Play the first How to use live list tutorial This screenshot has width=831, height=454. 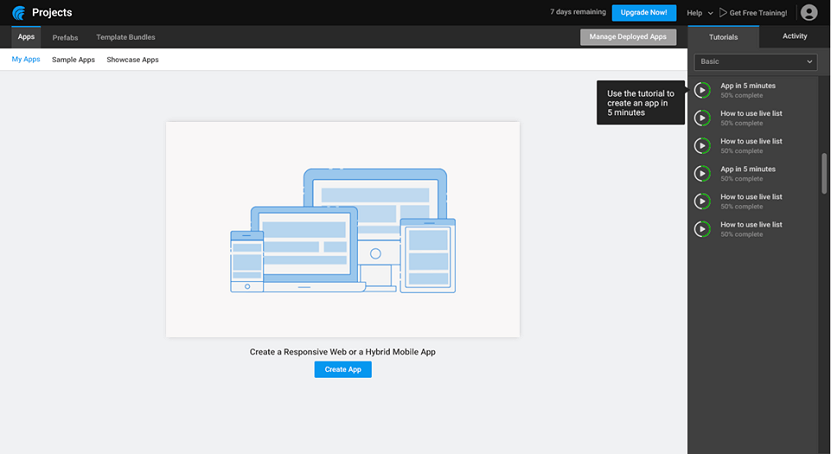click(703, 118)
